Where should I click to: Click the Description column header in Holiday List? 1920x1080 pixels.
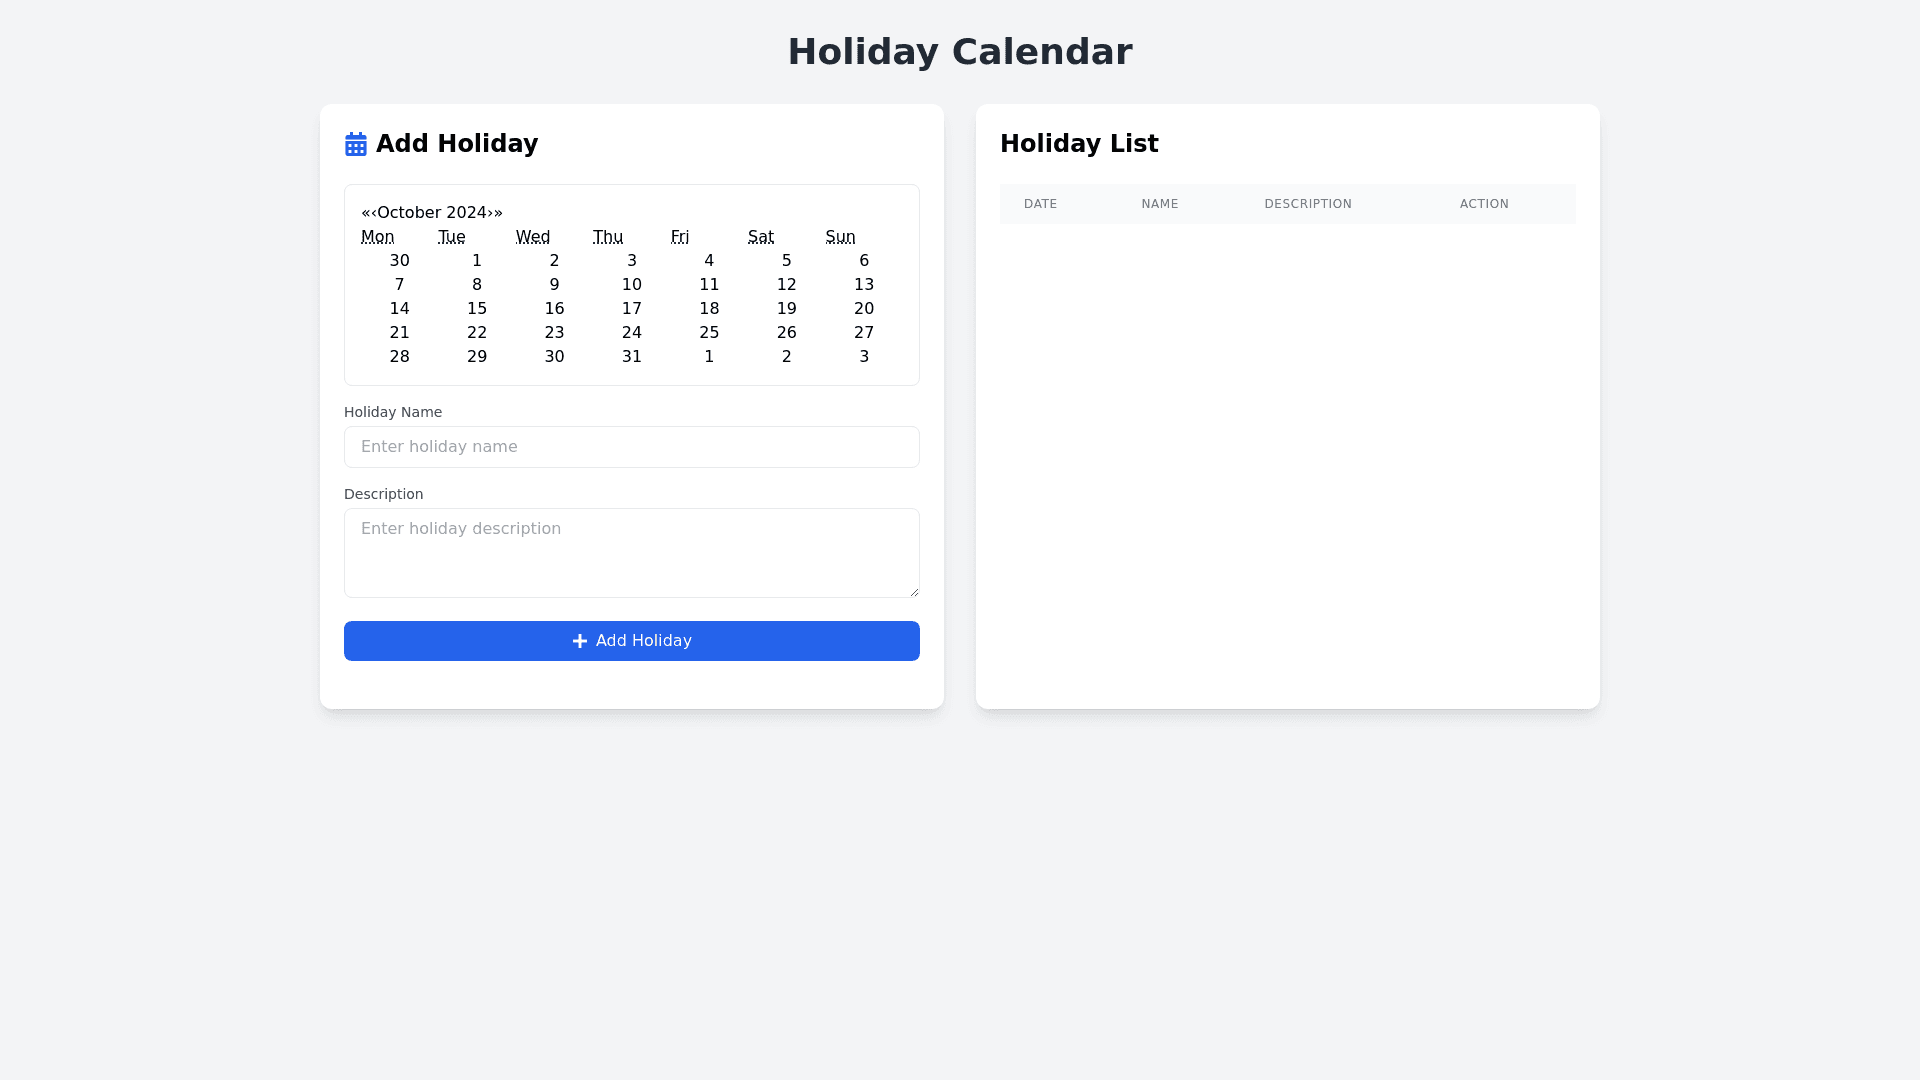point(1308,204)
